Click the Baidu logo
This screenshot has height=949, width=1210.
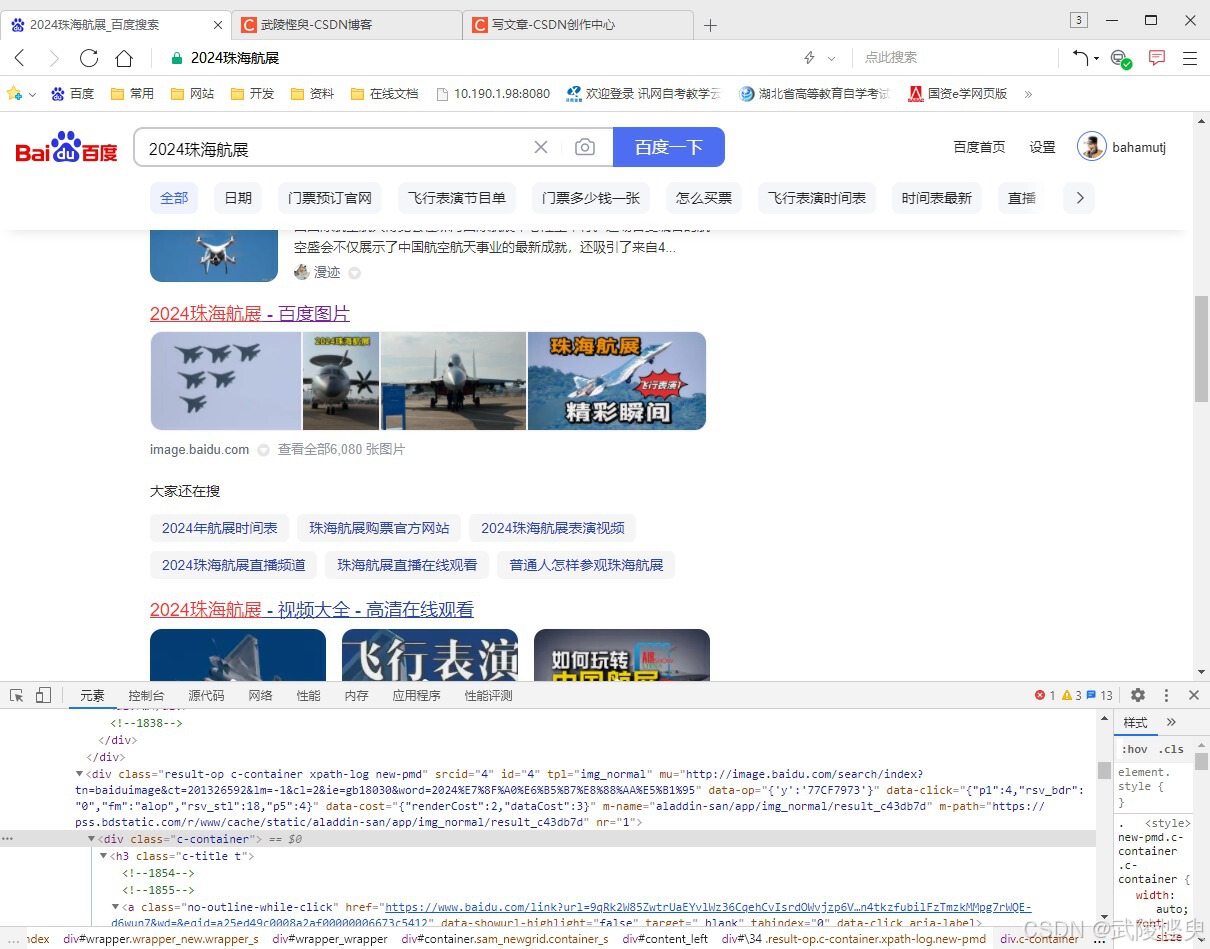click(x=66, y=148)
